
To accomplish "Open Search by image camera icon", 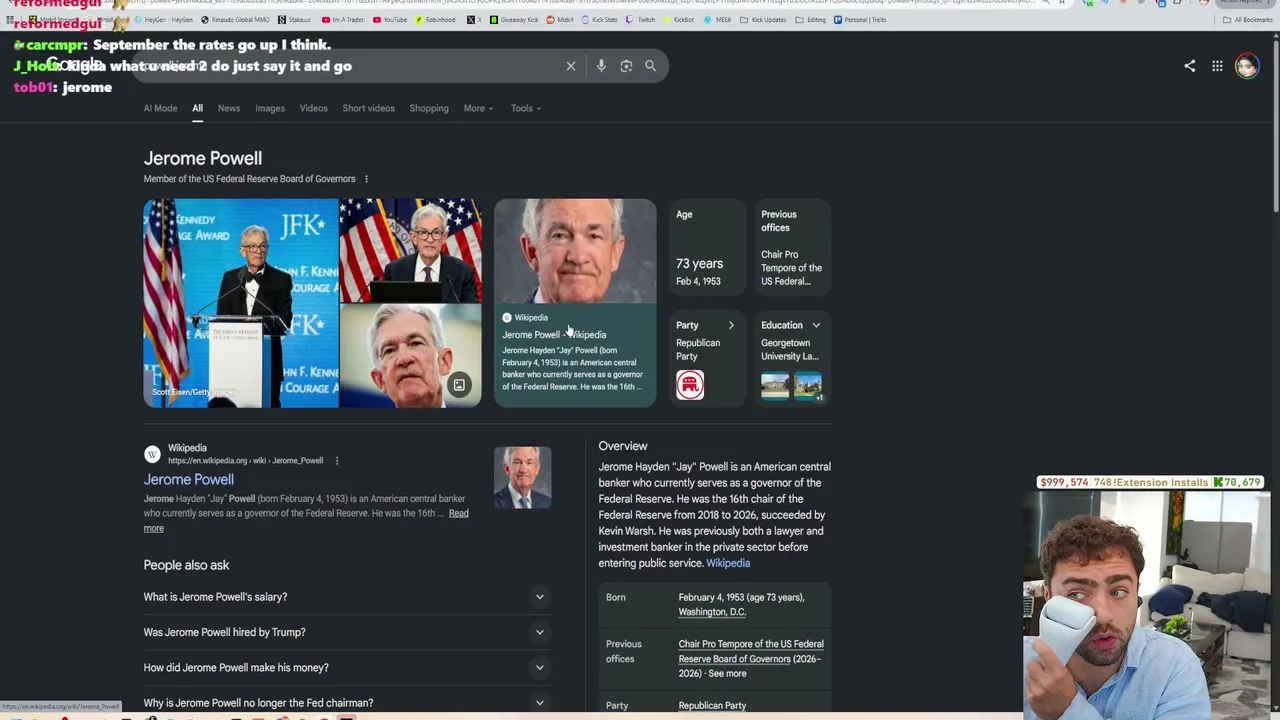I will coord(626,66).
